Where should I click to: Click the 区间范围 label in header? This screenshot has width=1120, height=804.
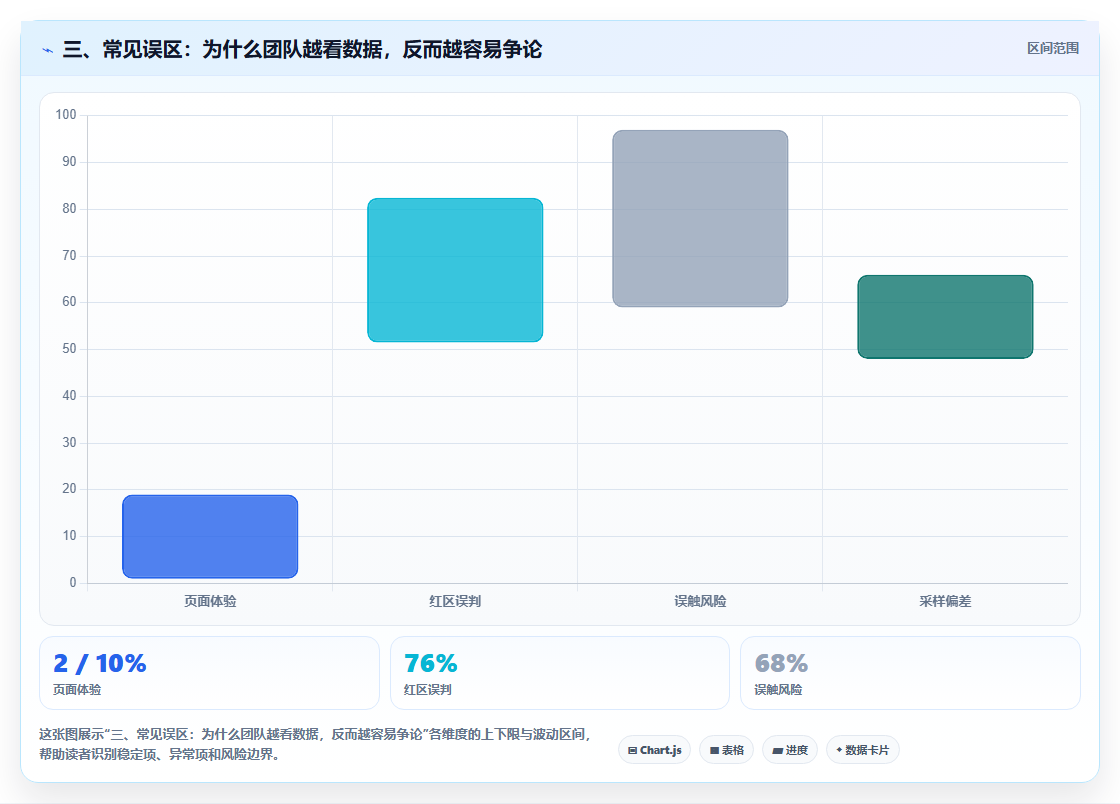1052,49
